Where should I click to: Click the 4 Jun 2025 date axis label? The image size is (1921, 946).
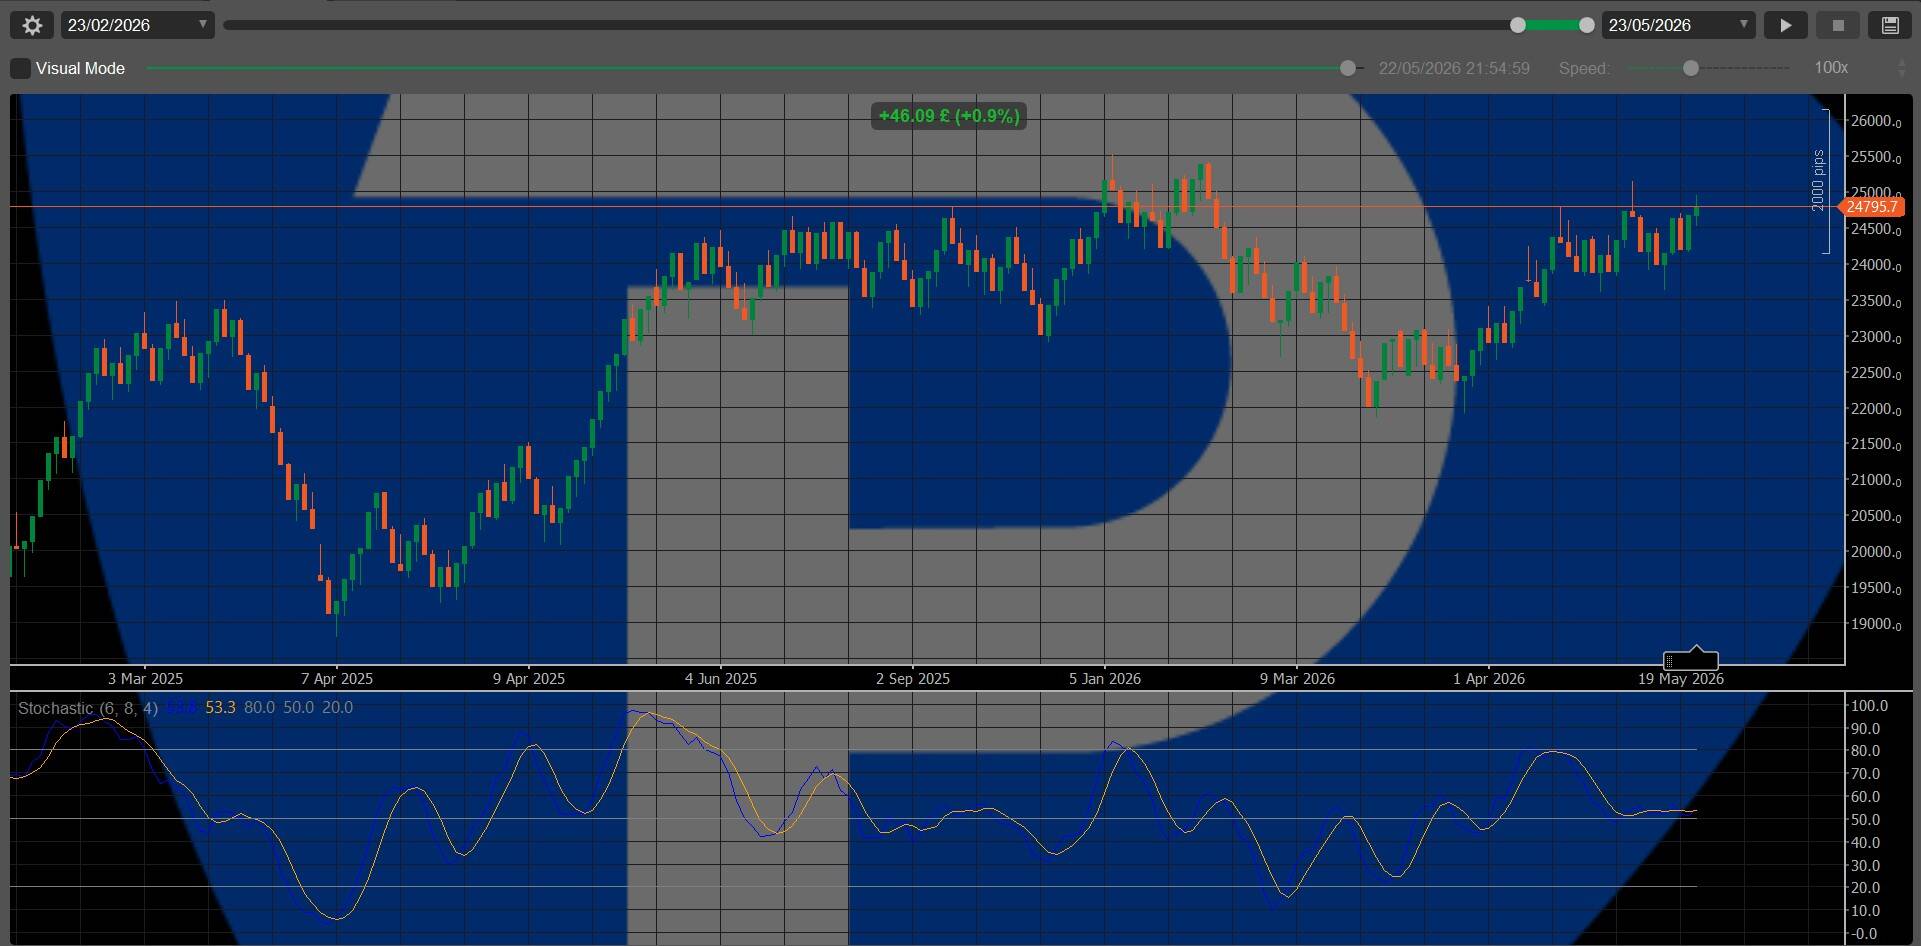721,679
